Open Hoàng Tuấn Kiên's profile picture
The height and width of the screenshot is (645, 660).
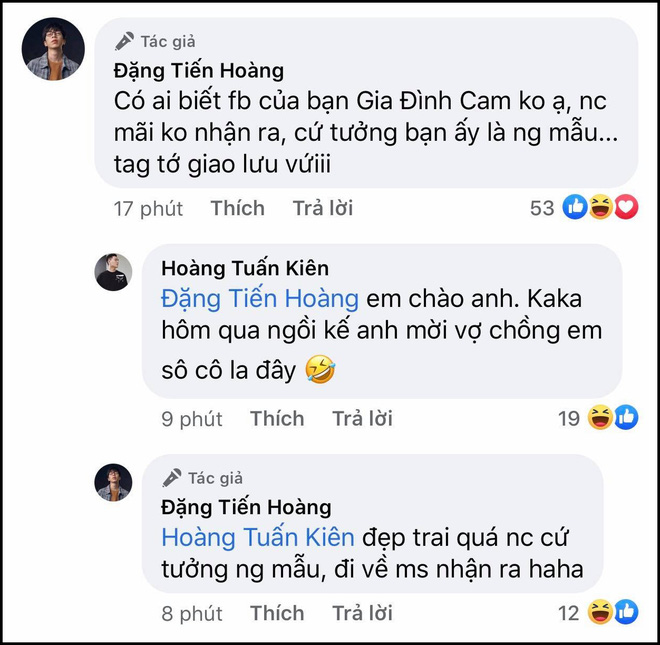coord(113,272)
